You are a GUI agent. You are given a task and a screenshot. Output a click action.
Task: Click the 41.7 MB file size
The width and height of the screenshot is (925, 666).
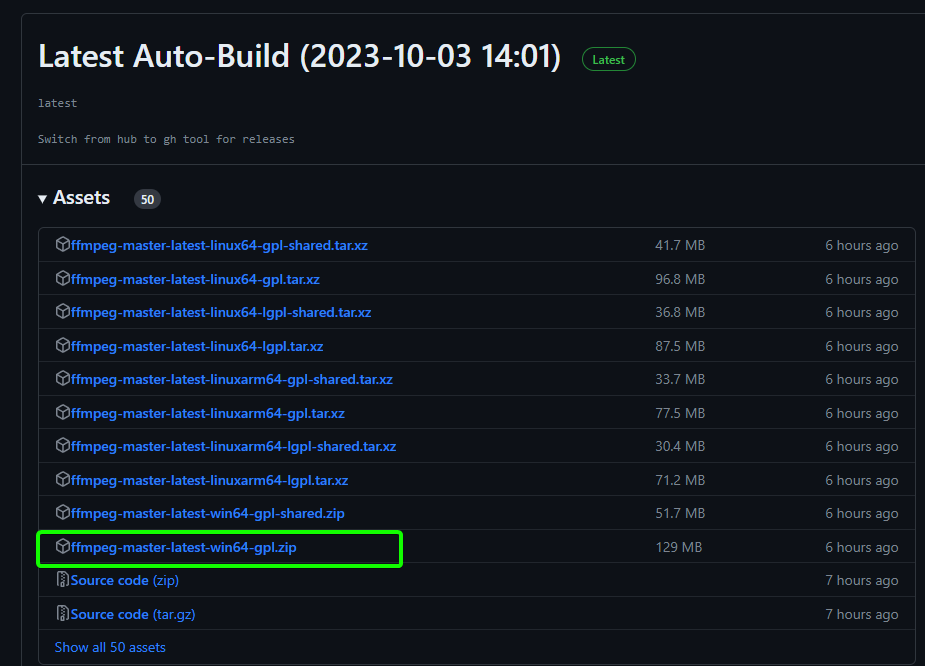(x=680, y=245)
